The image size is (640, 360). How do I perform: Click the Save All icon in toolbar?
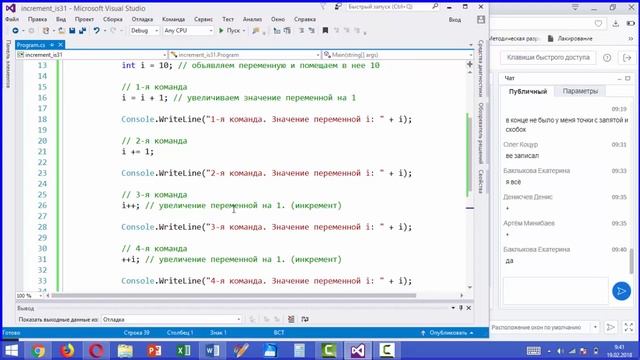82,31
